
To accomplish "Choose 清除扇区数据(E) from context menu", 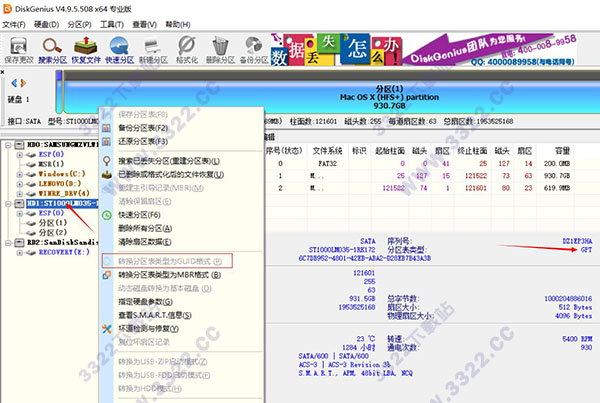I will pyautogui.click(x=144, y=242).
